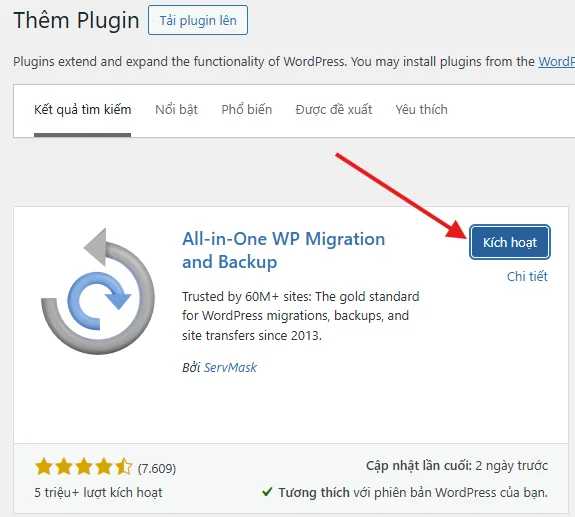Activate plugin with Kích hoạt button

tap(510, 242)
